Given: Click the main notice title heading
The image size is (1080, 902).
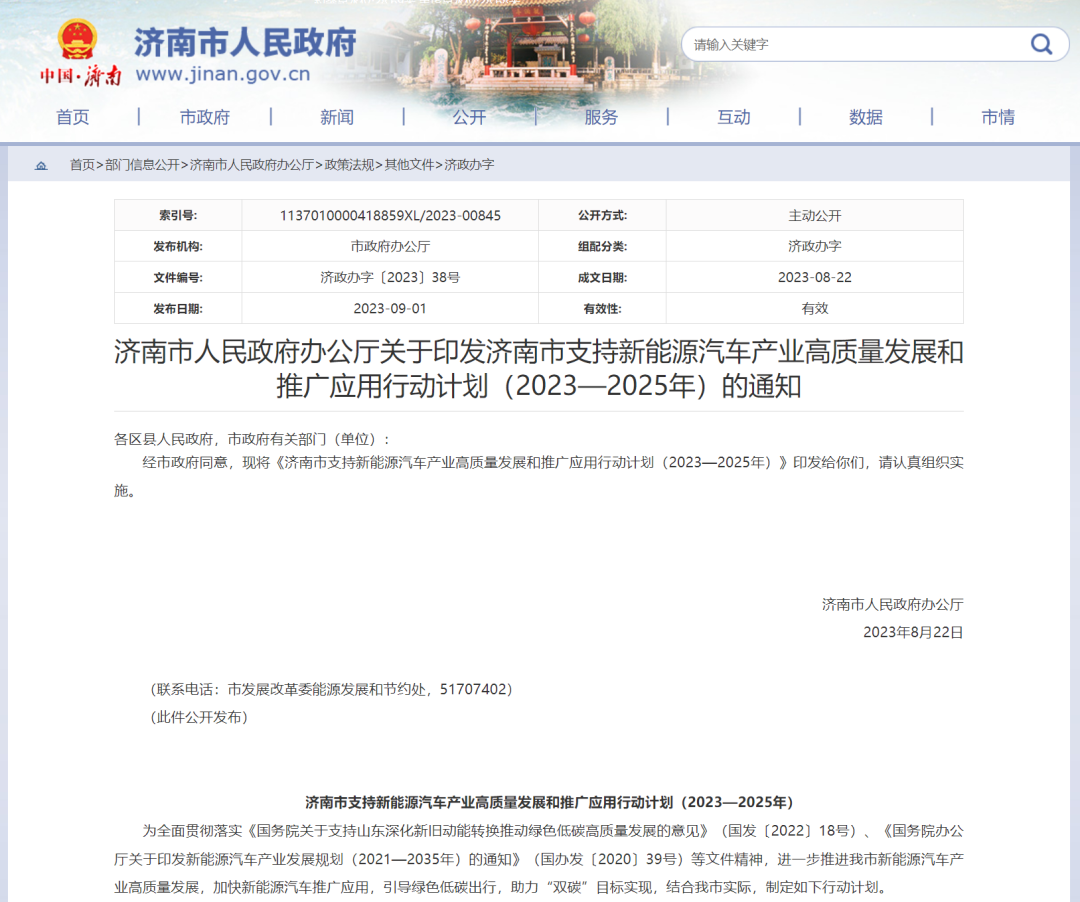Looking at the screenshot, I should (x=539, y=369).
